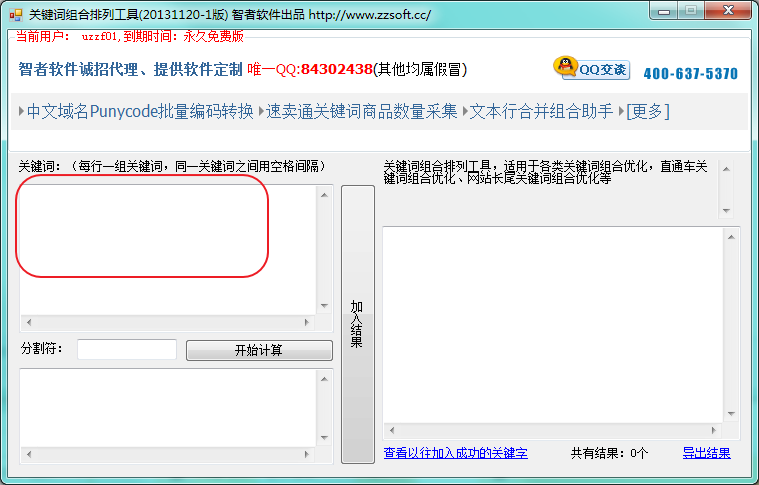The height and width of the screenshot is (485, 759).
Task: Click calculation output box scroll-left arrow
Action: 29,455
